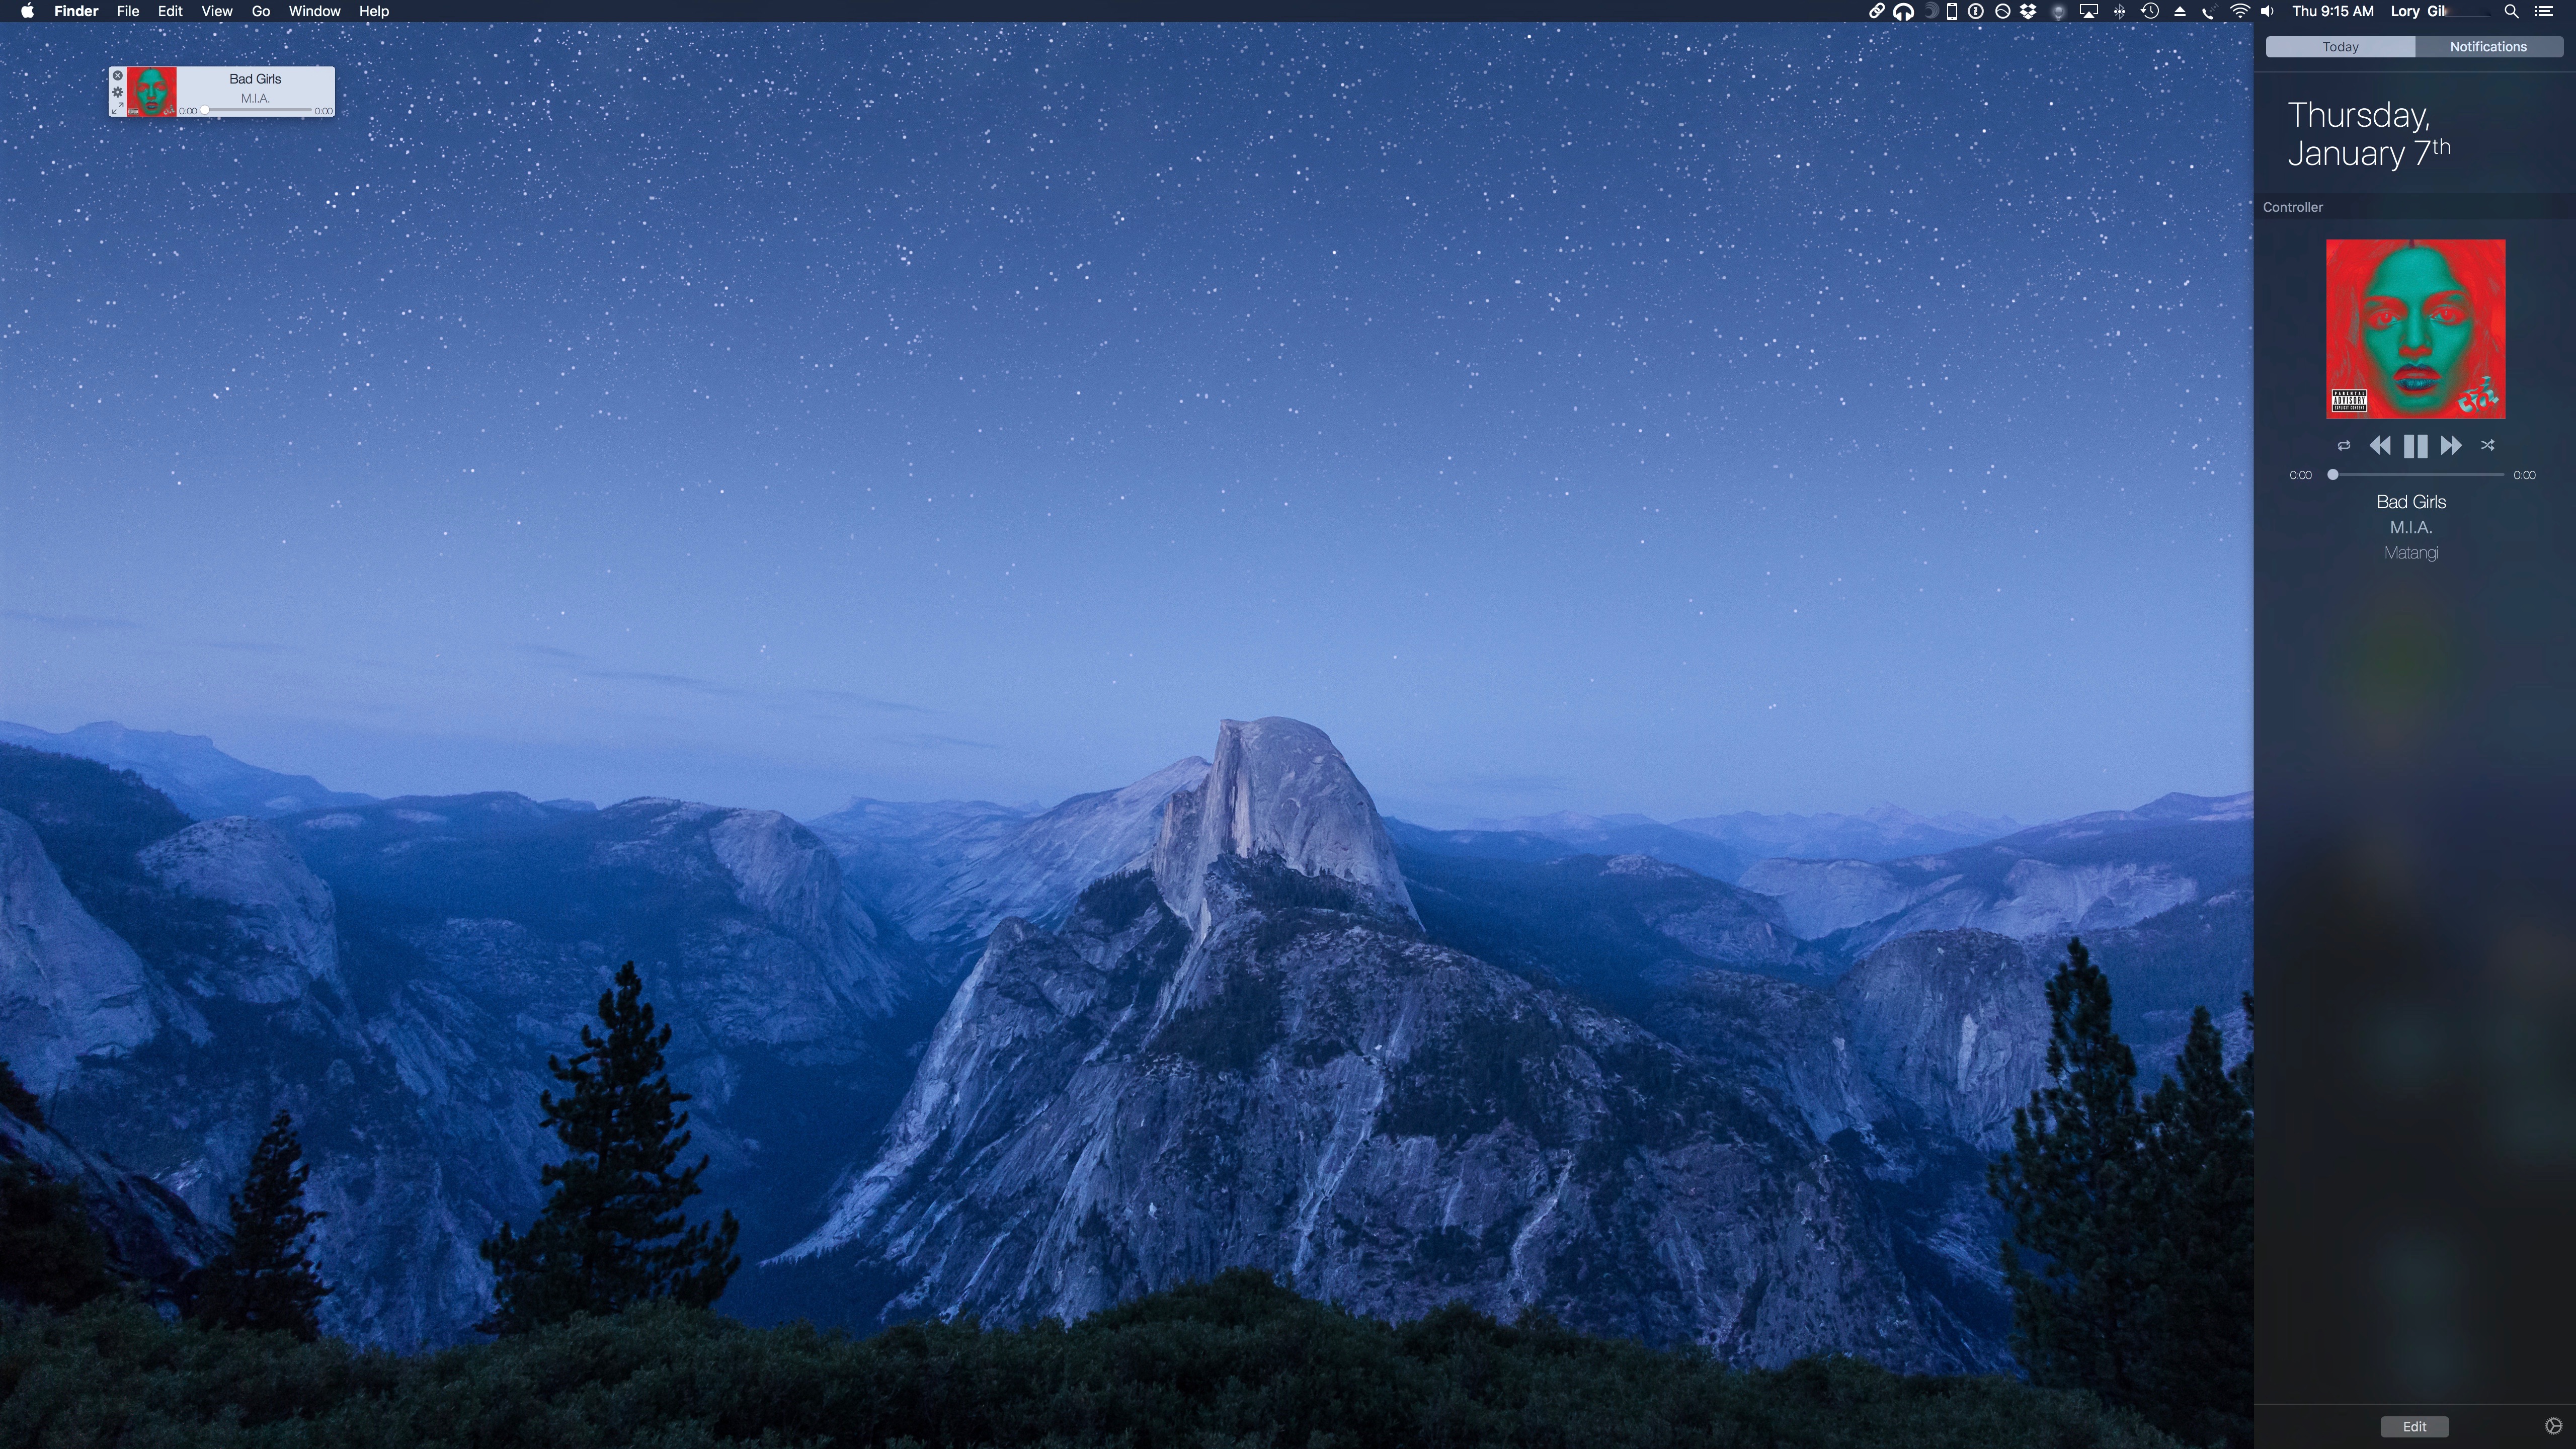Open the Wi-Fi status menu

[x=2240, y=11]
